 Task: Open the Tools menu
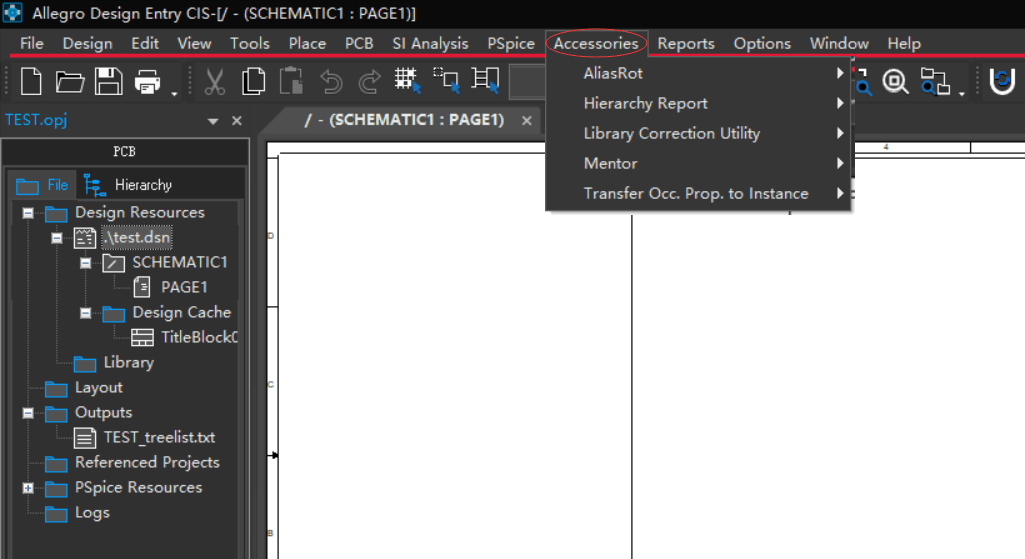click(x=250, y=43)
